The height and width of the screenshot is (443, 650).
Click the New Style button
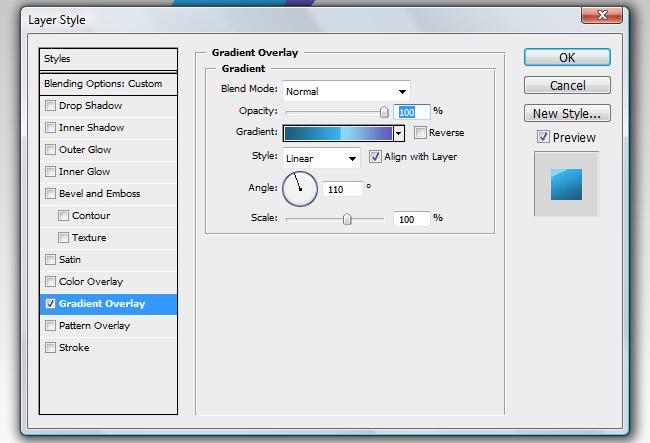click(567, 114)
